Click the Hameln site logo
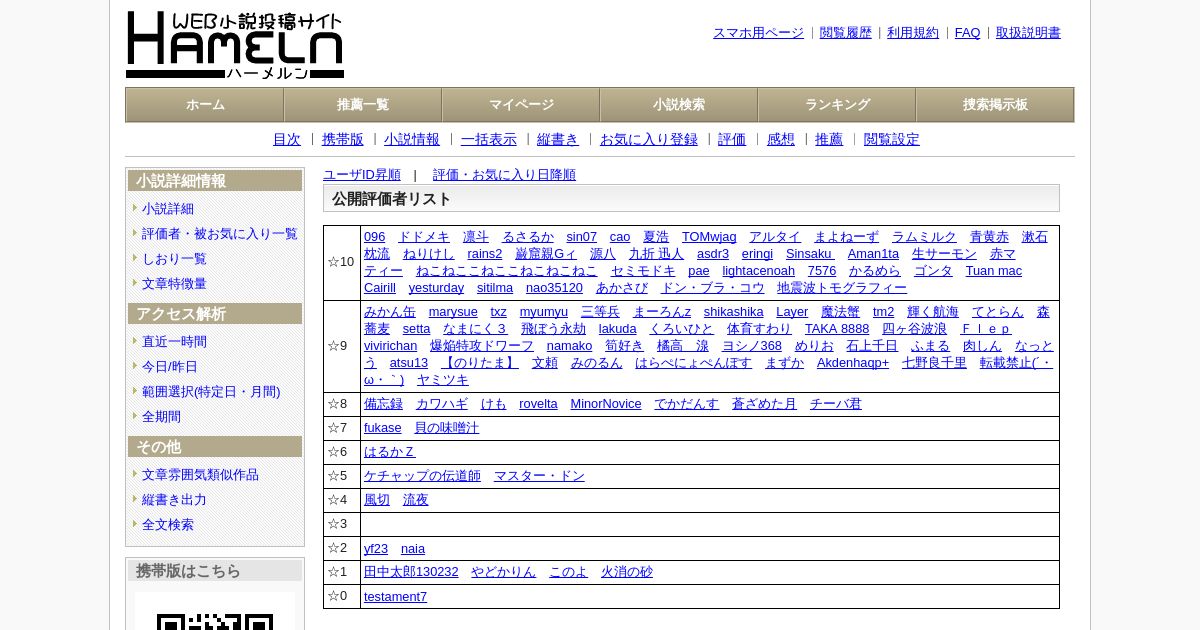The image size is (1200, 630). click(235, 45)
